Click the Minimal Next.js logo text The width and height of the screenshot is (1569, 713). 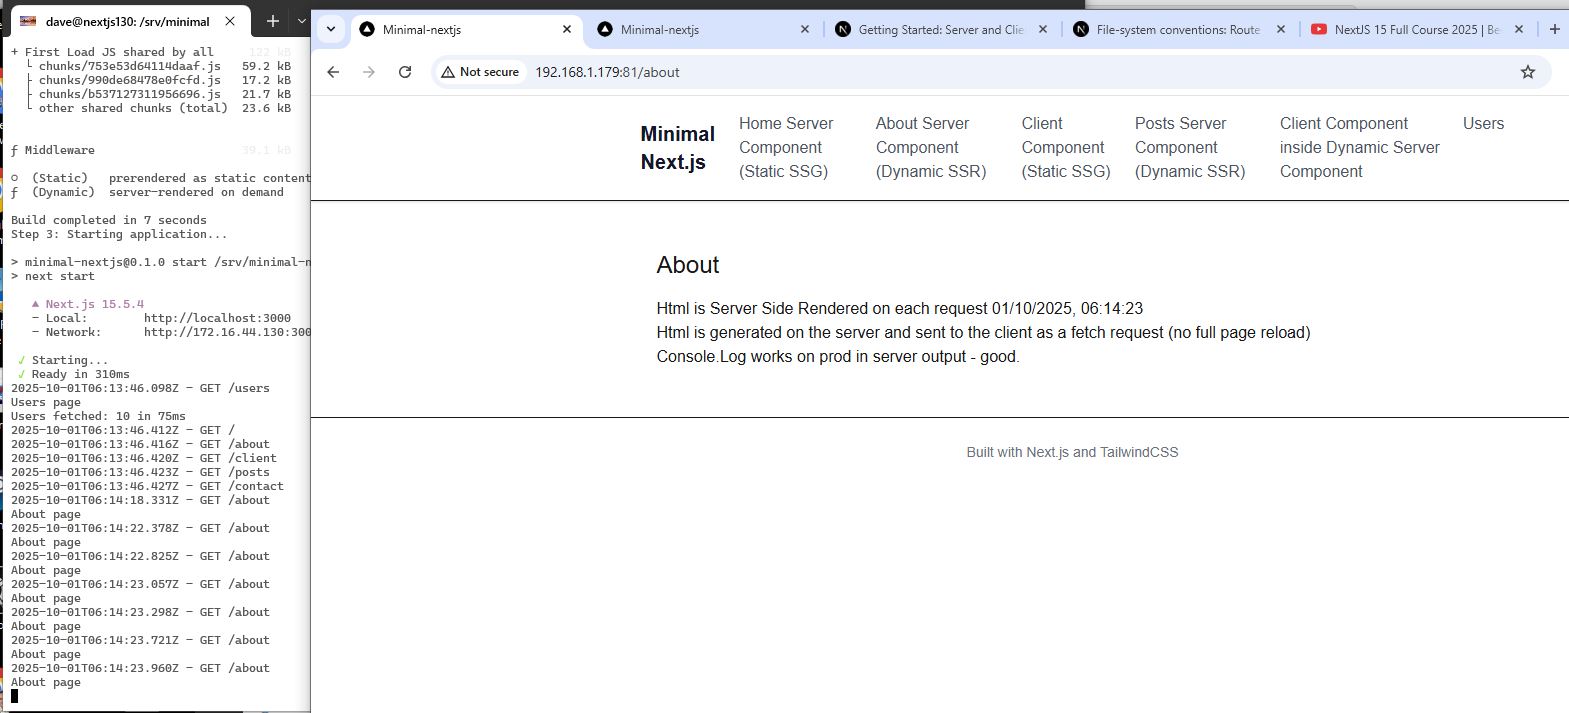click(x=677, y=147)
